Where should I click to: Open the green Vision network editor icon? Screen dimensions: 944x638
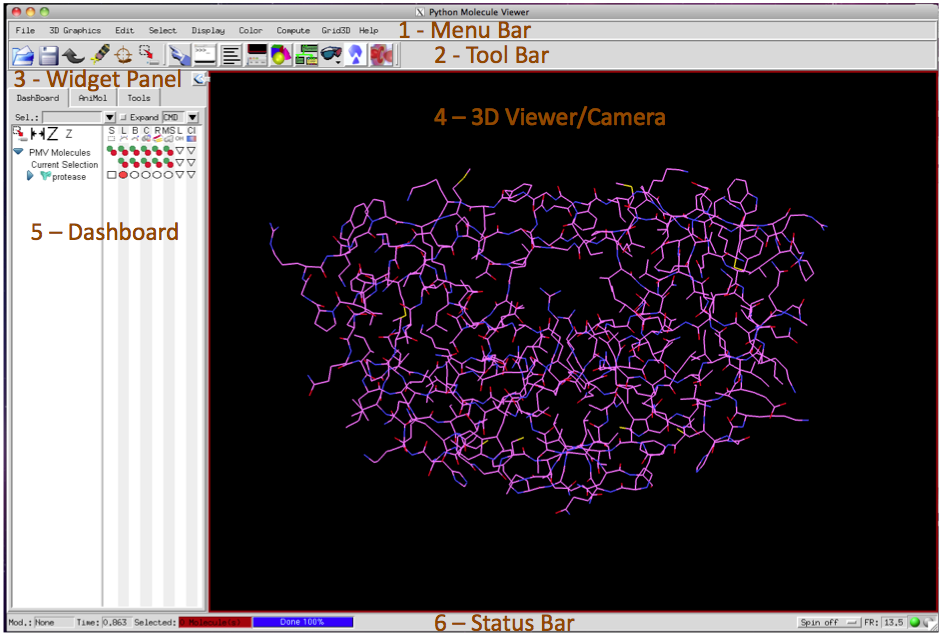click(x=306, y=55)
